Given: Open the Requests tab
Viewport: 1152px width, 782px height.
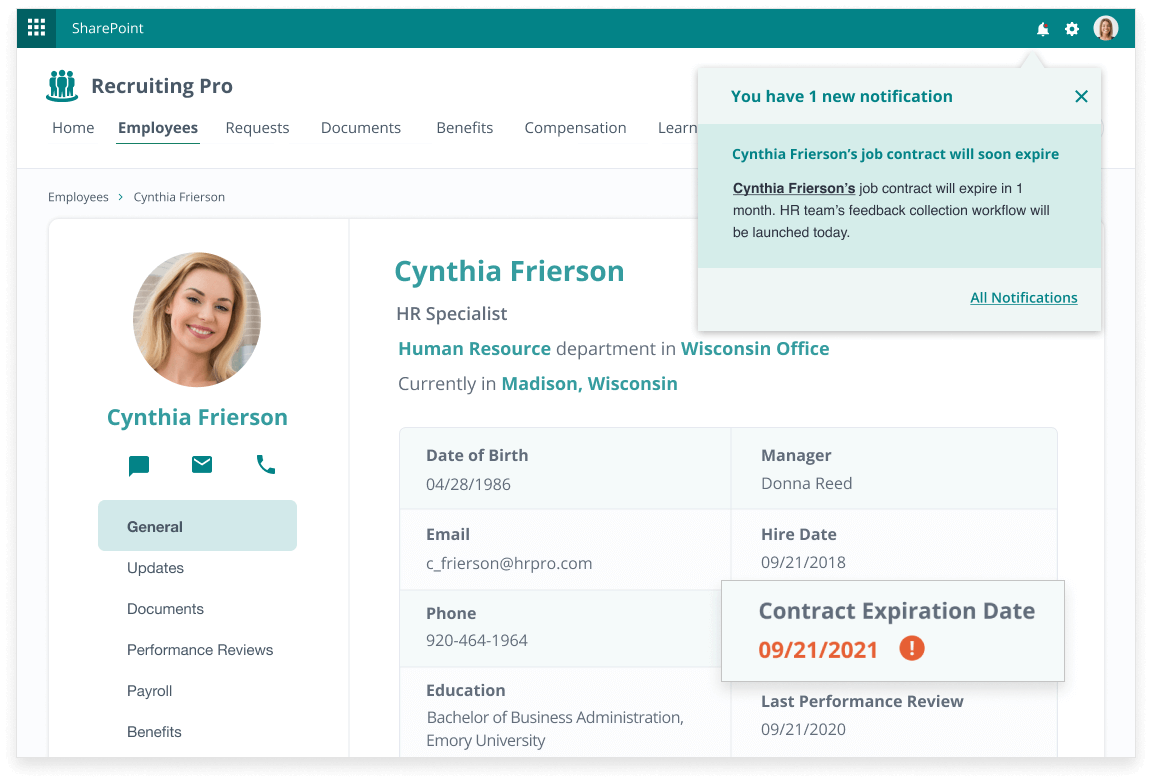Looking at the screenshot, I should 257,128.
